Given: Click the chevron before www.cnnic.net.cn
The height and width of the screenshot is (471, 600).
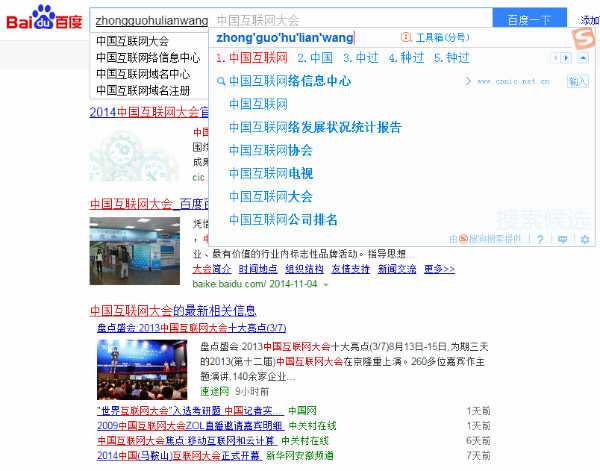Looking at the screenshot, I should (468, 81).
